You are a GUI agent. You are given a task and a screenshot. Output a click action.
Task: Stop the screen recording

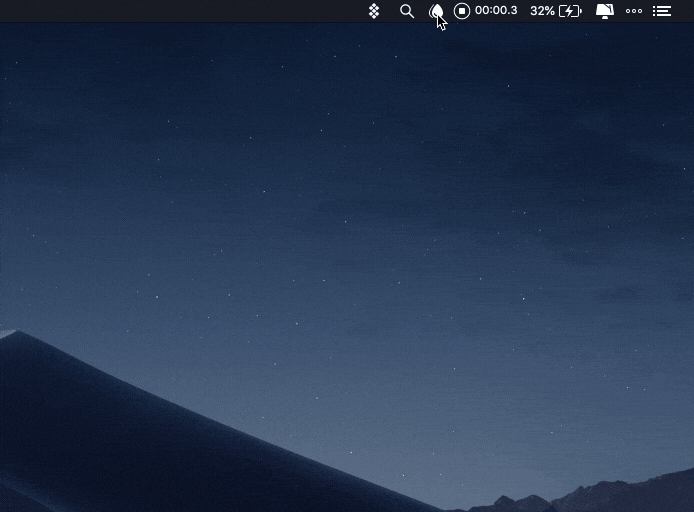coord(462,11)
